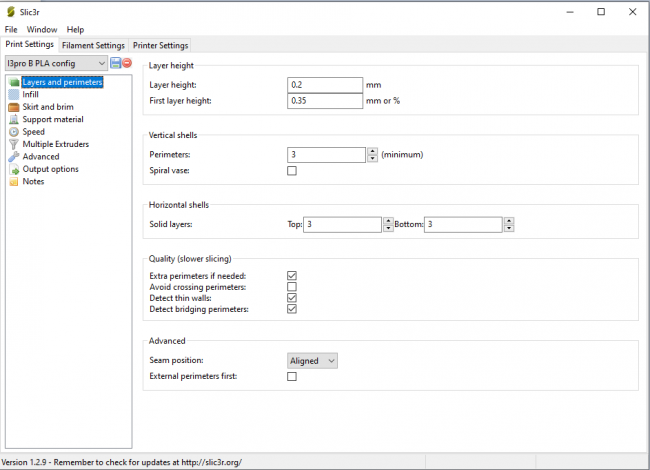The height and width of the screenshot is (470, 650).
Task: Select Advanced wrench item in sidebar
Action: click(x=40, y=157)
